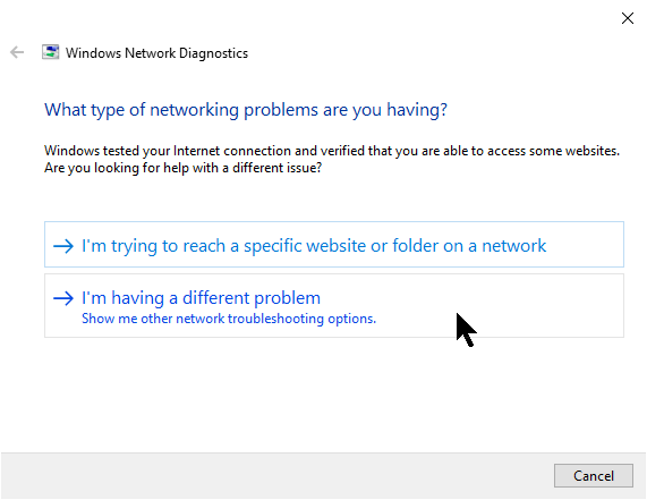Click arrow icon beside specific website option
Screen dimensions: 647x500
[x=63, y=246]
